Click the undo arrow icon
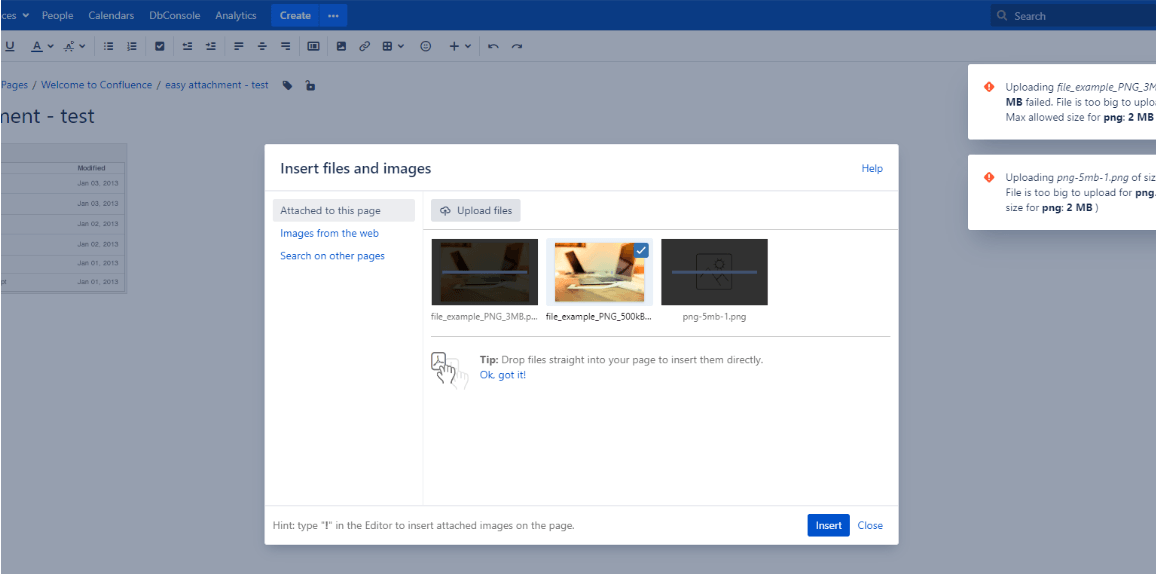Viewport: 1157px width, 575px height. (x=493, y=46)
